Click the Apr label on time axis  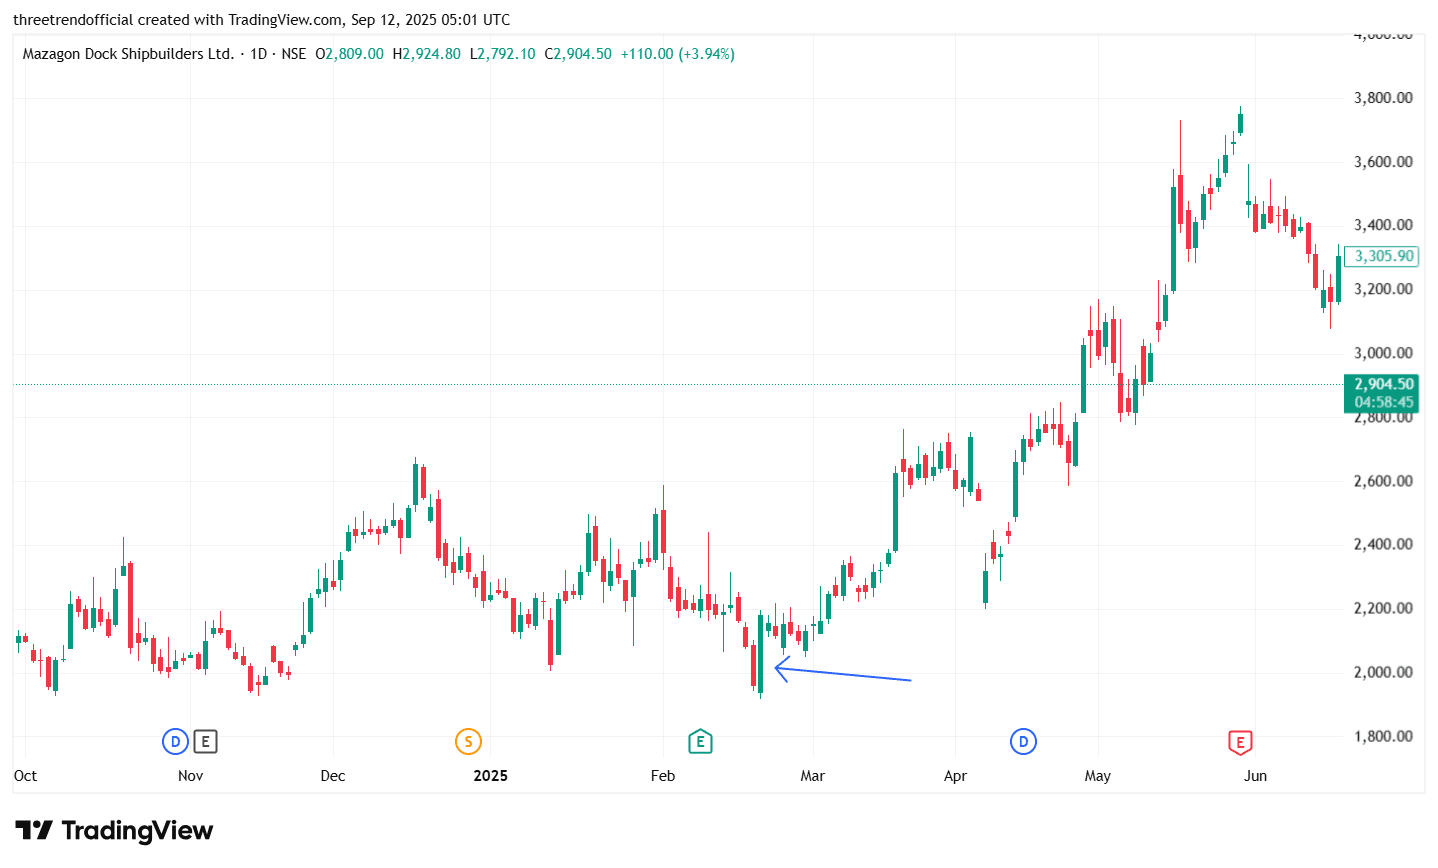point(956,776)
